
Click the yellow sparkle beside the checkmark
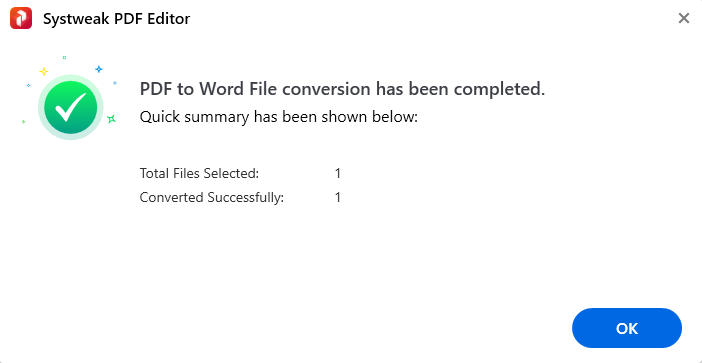click(x=43, y=71)
